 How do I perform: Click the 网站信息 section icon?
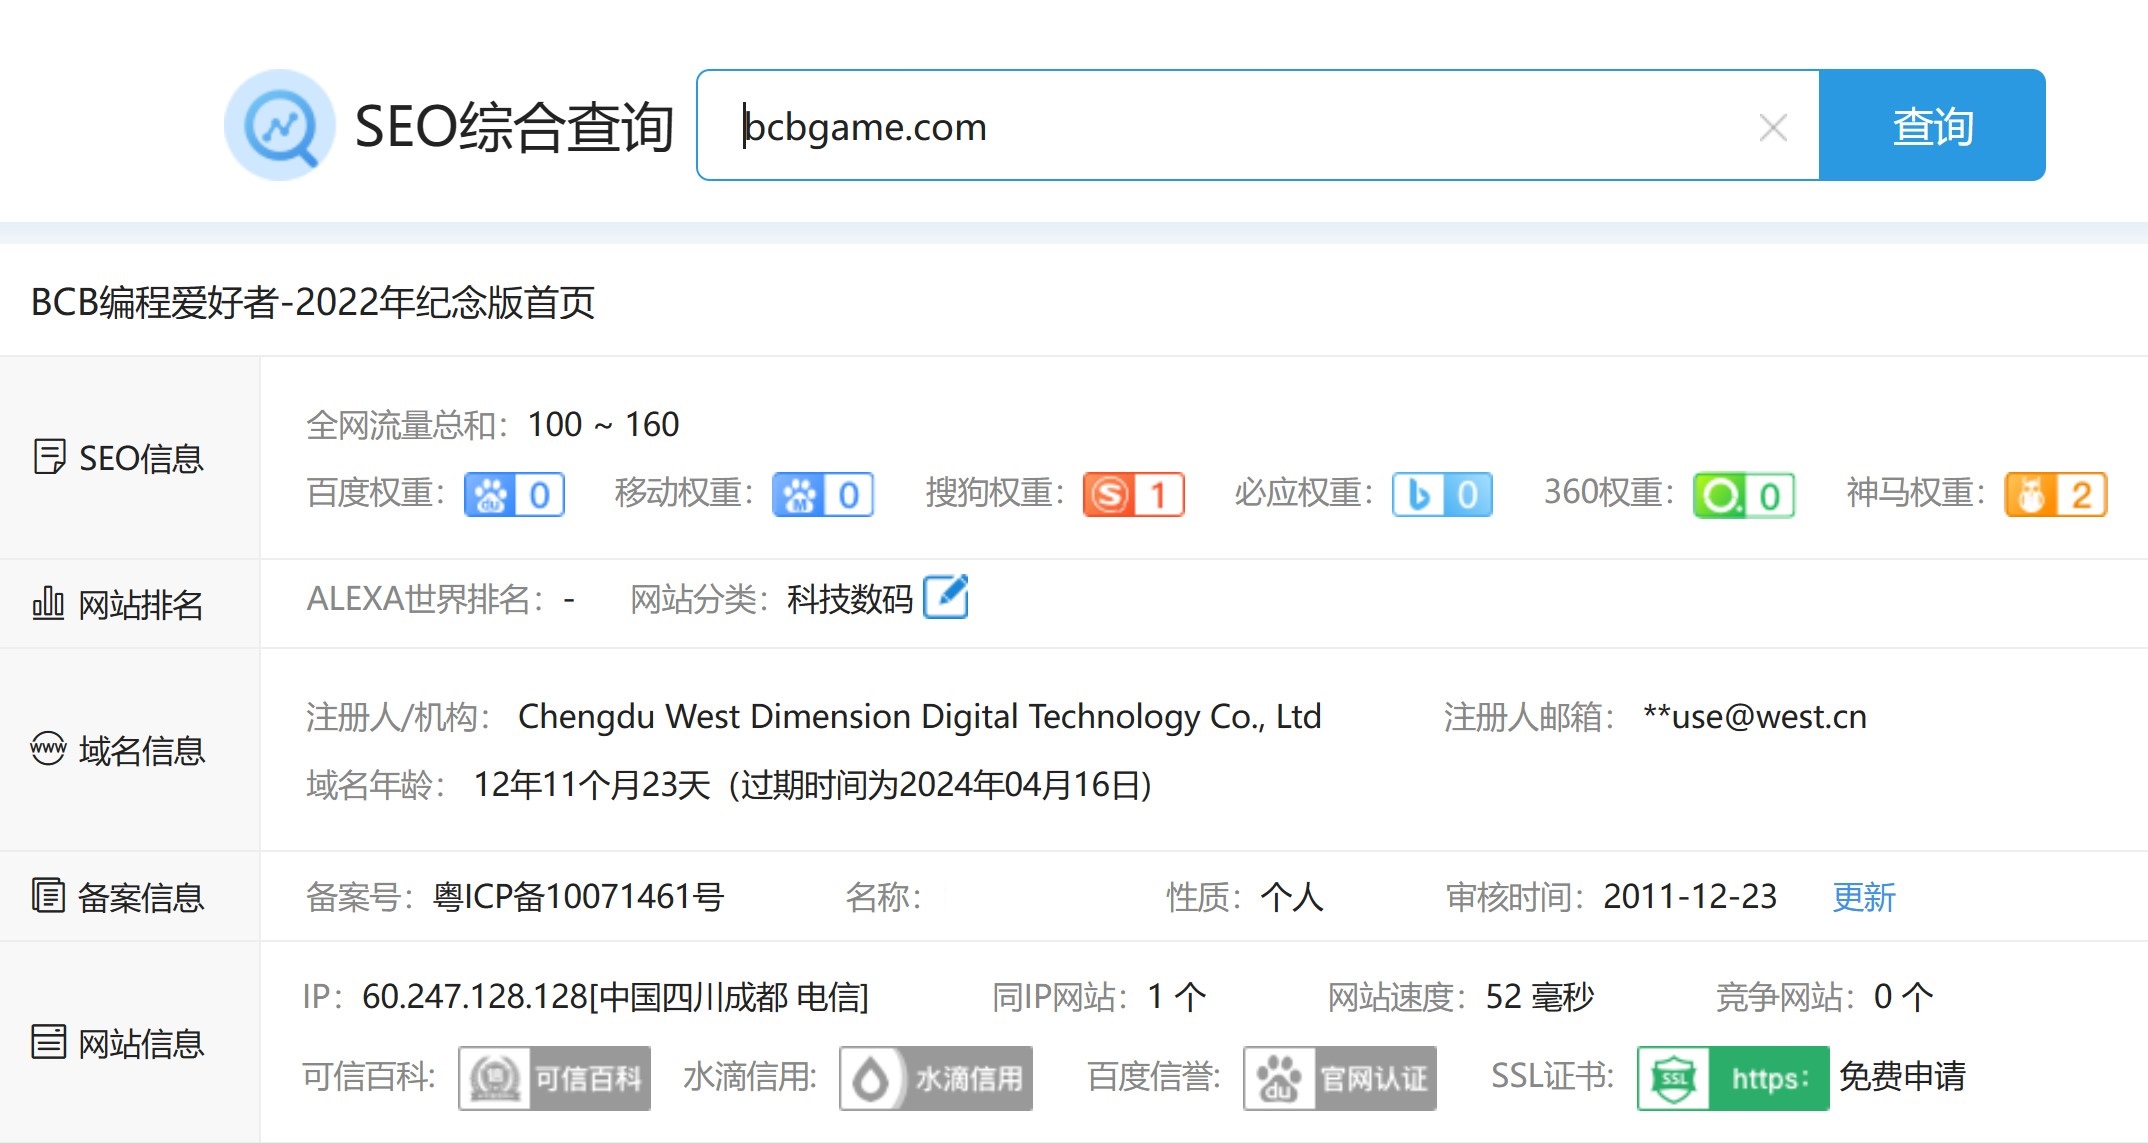click(48, 1041)
